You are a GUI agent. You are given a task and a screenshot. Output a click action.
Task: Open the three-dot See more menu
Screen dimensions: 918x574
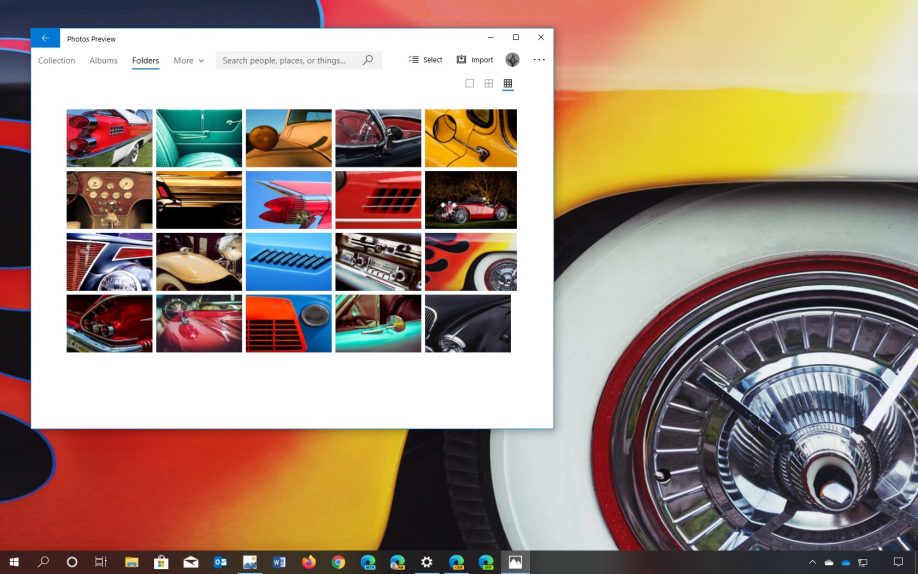coord(539,60)
